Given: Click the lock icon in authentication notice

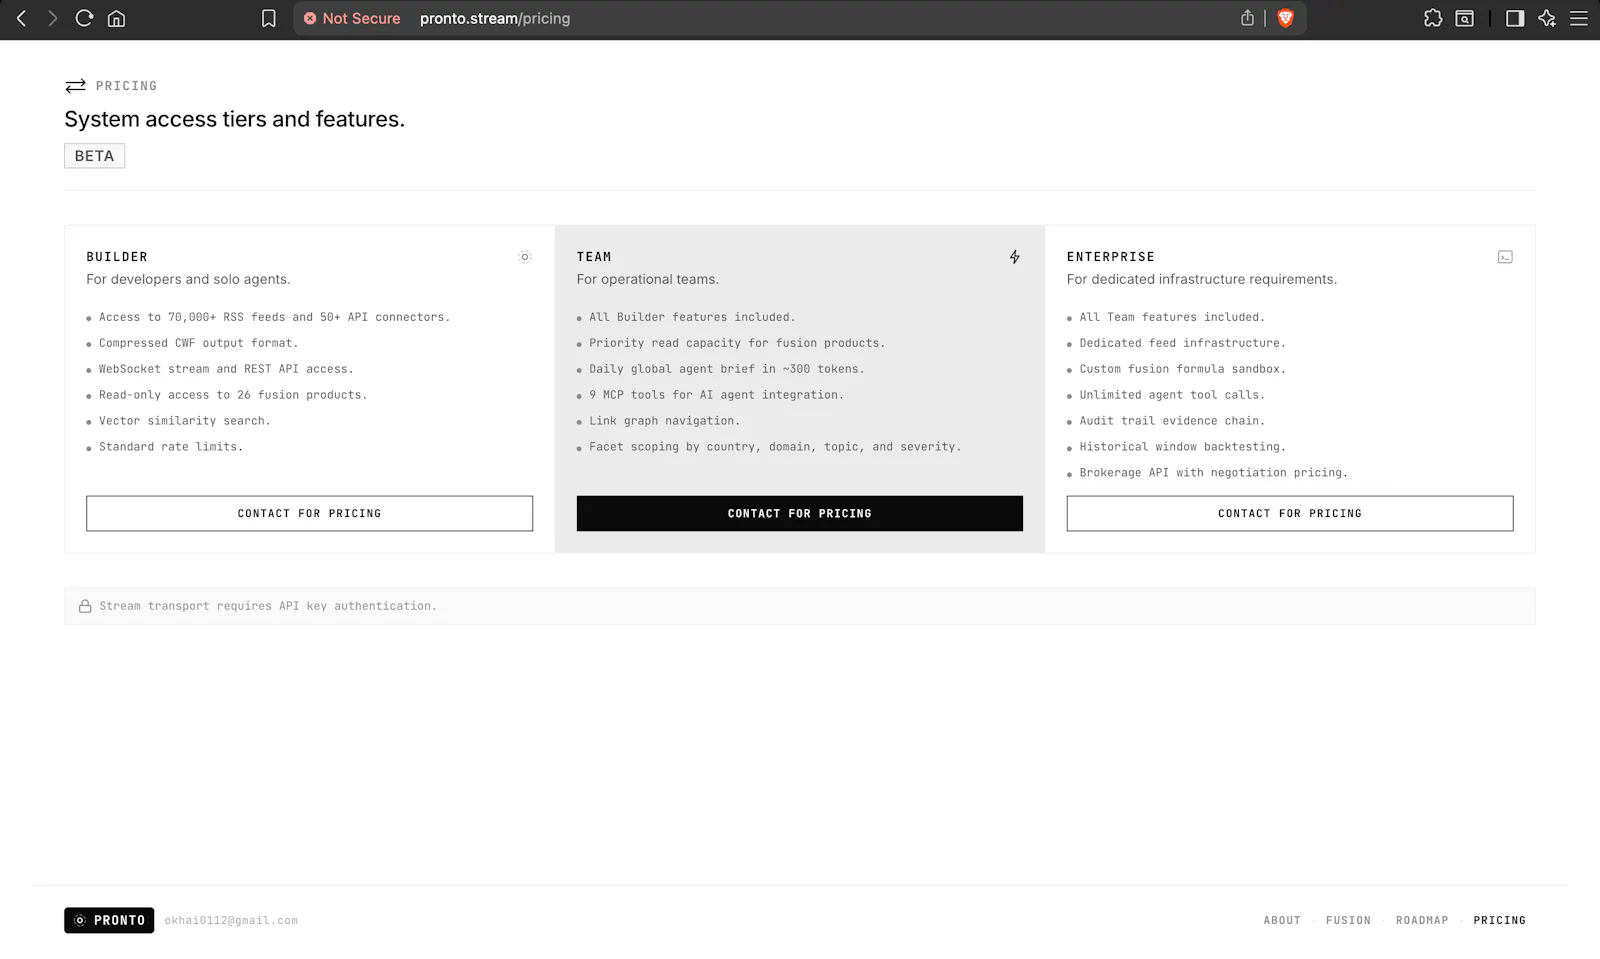Looking at the screenshot, I should click(85, 606).
